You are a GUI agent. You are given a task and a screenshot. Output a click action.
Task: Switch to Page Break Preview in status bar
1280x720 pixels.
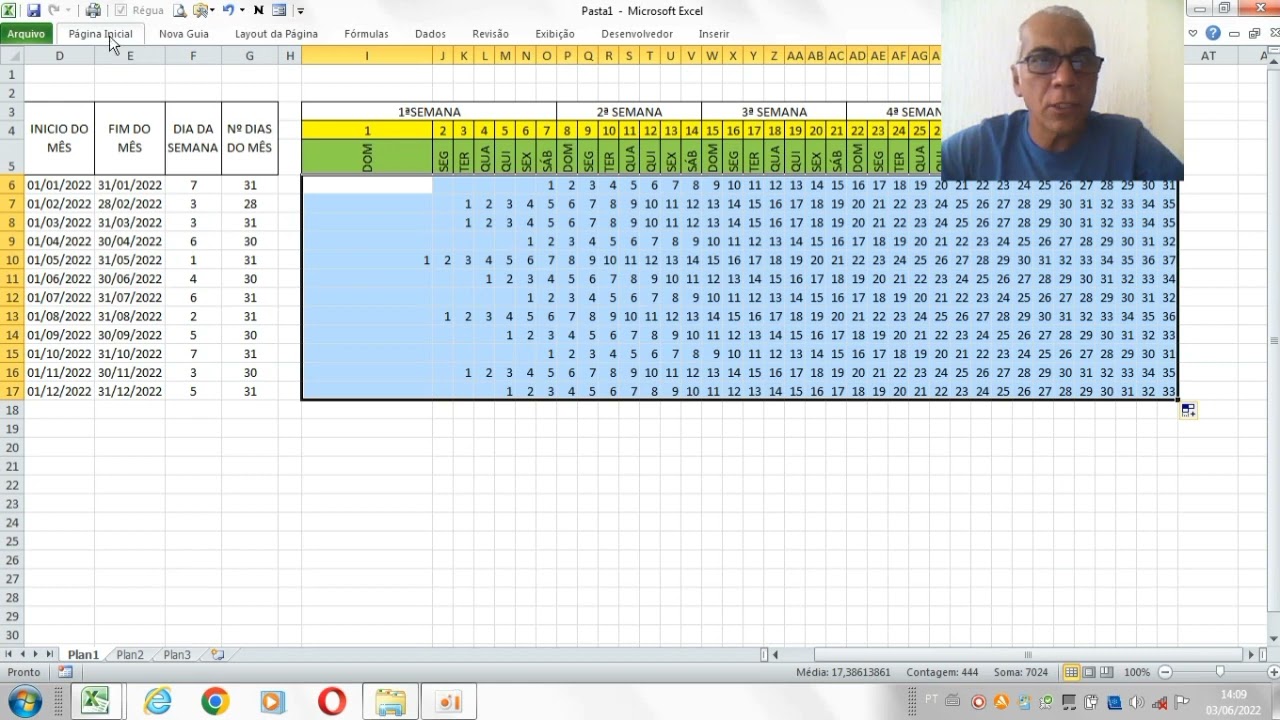(x=1108, y=672)
